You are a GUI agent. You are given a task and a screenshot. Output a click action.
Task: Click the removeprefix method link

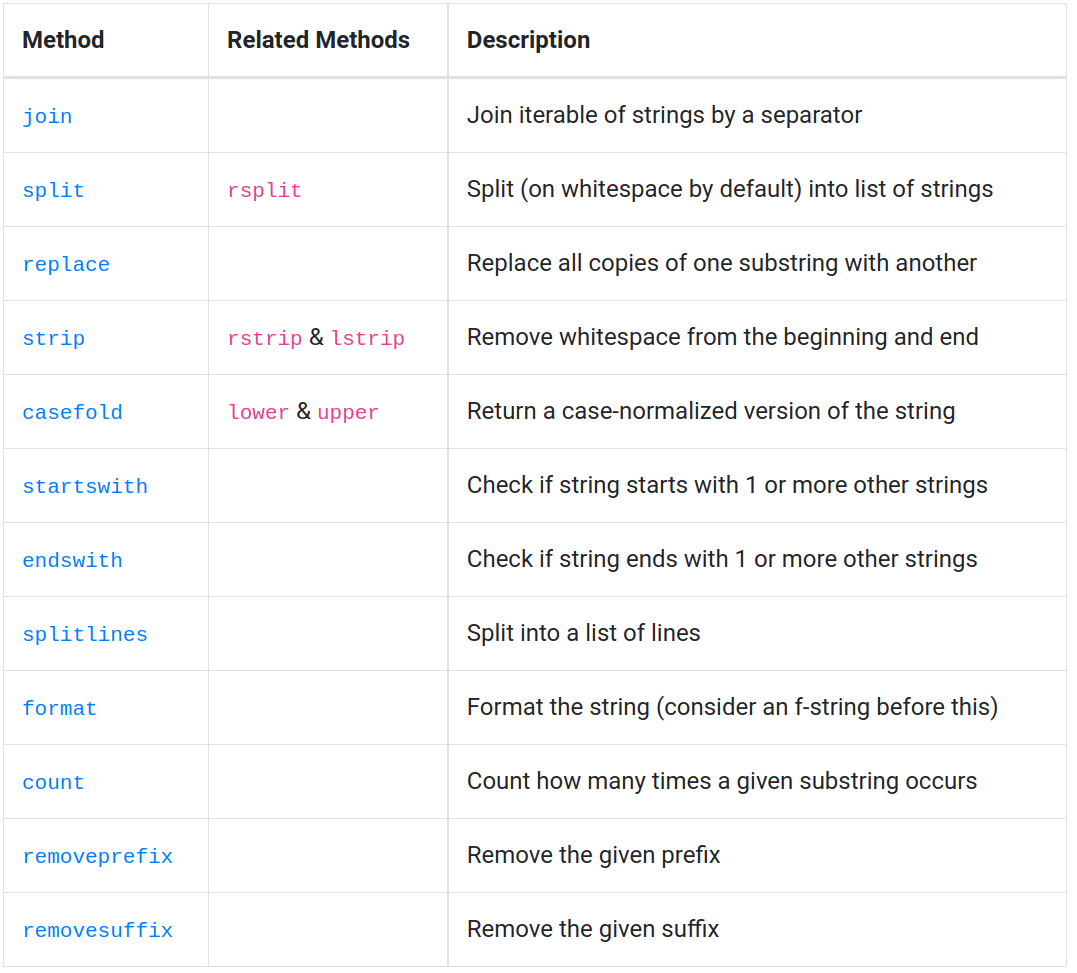[x=97, y=856]
